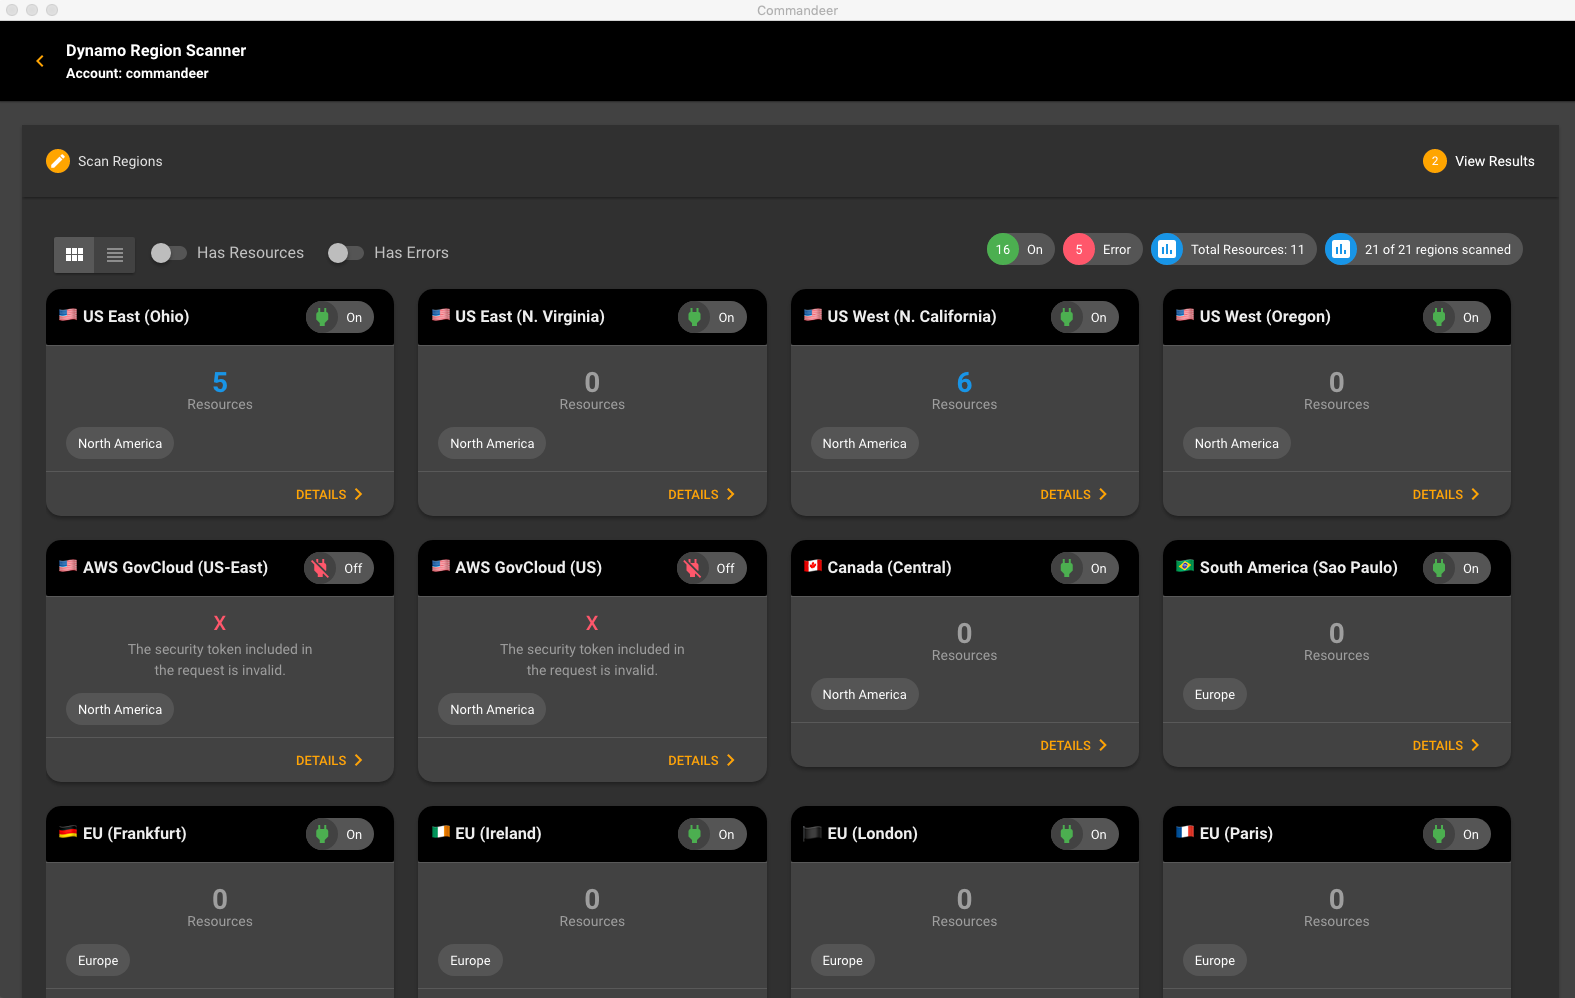
Task: Turn on AWS GovCloud (US-East) Off switch
Action: coord(339,568)
